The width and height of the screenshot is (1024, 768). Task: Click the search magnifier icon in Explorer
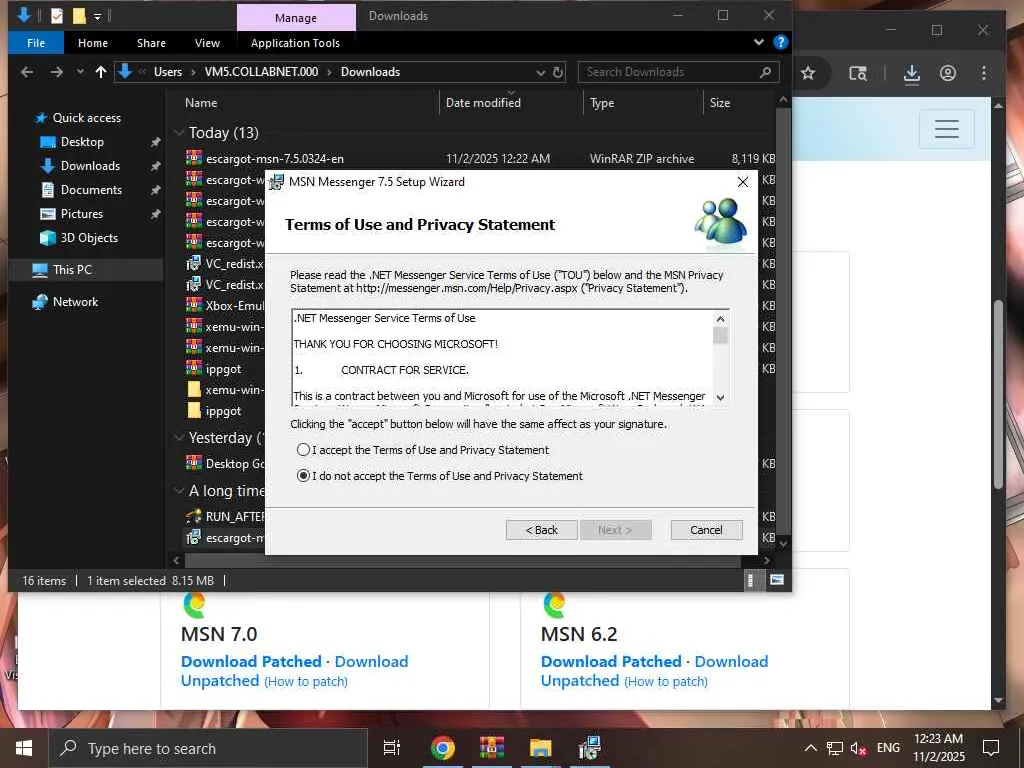pyautogui.click(x=765, y=72)
